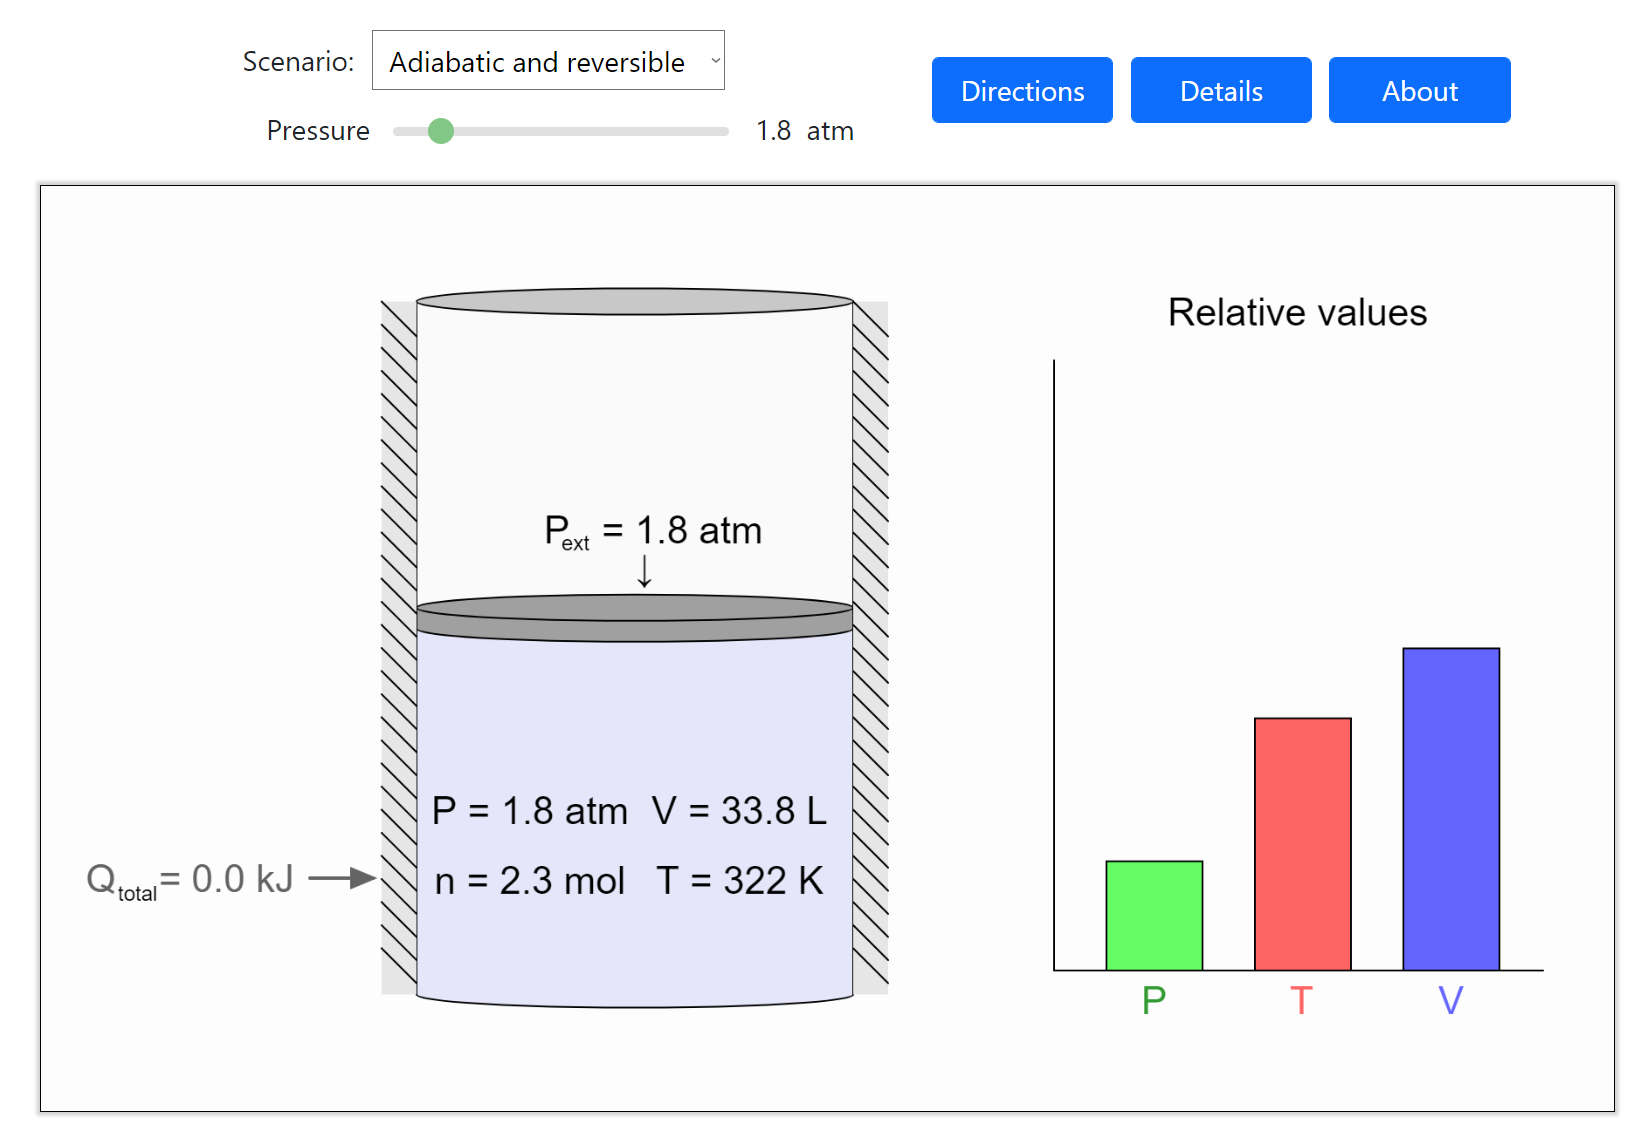The image size is (1649, 1144).
Task: Click the green P bar in chart
Action: click(x=1153, y=915)
